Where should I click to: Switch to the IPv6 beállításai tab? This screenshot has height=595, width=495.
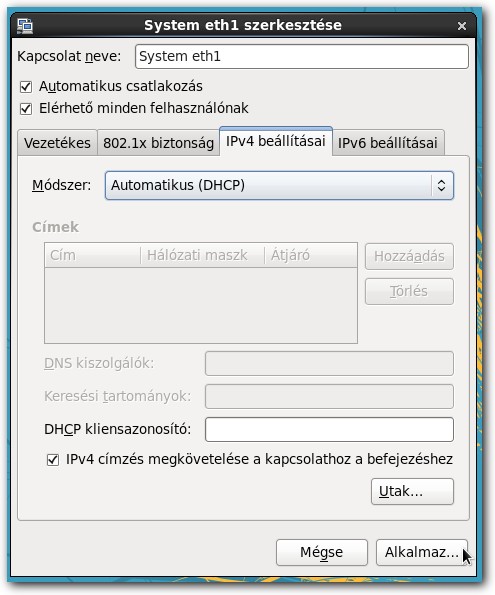pos(388,143)
